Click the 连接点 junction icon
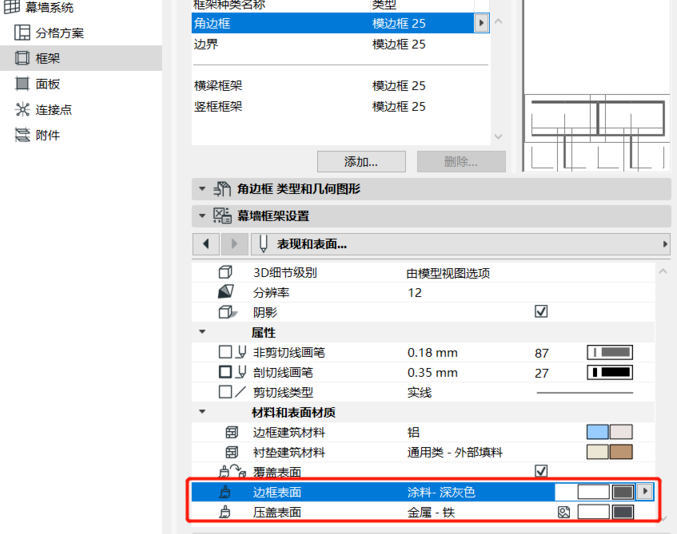 coord(22,109)
